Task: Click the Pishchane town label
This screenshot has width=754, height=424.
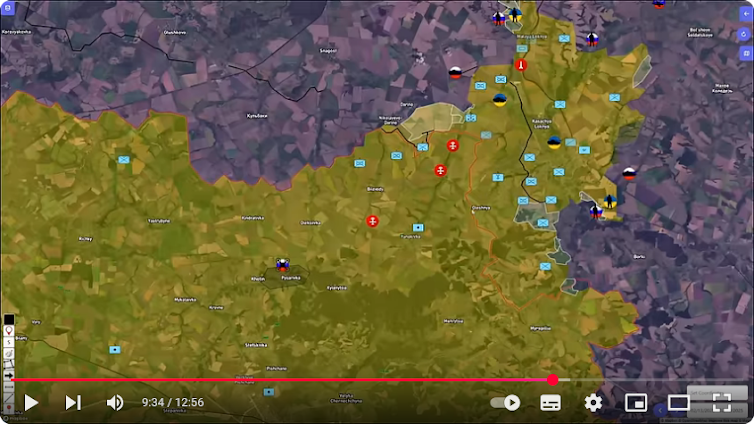Action: tap(276, 369)
